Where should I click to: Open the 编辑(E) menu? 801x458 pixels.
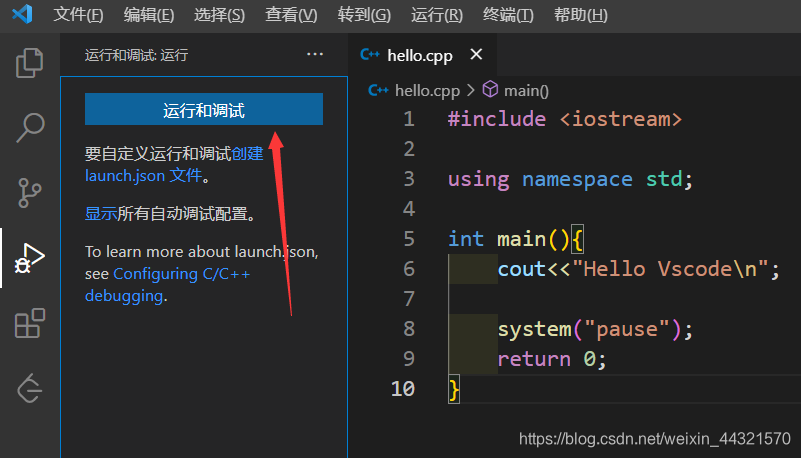click(x=149, y=15)
